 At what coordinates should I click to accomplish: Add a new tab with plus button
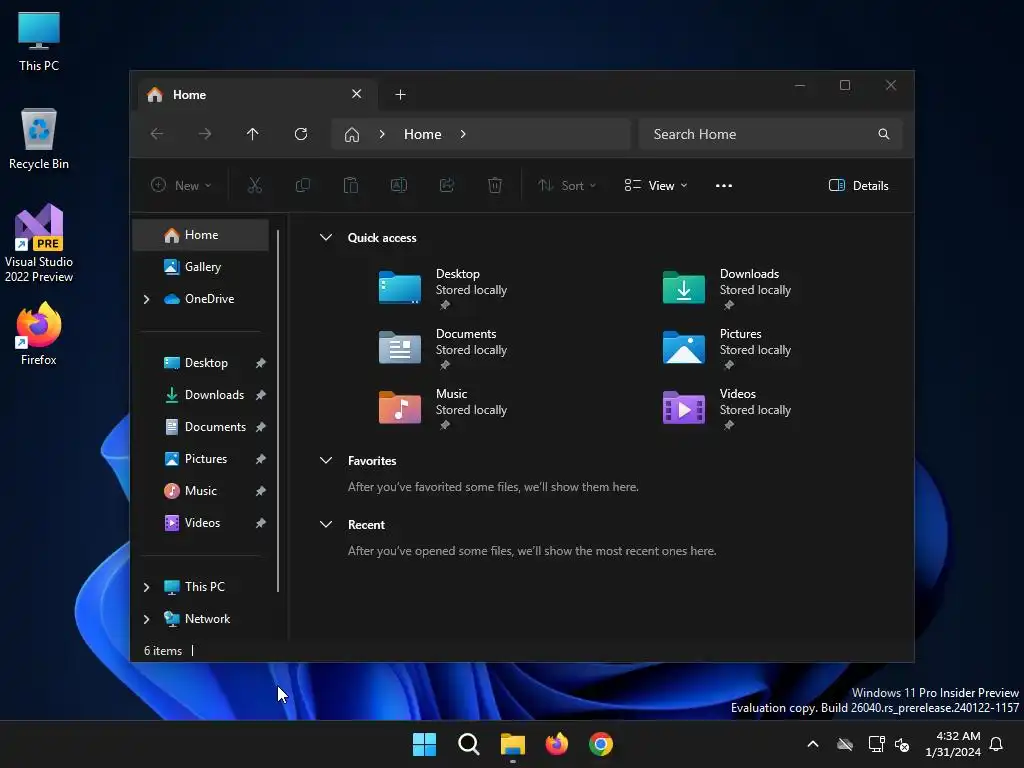(400, 95)
